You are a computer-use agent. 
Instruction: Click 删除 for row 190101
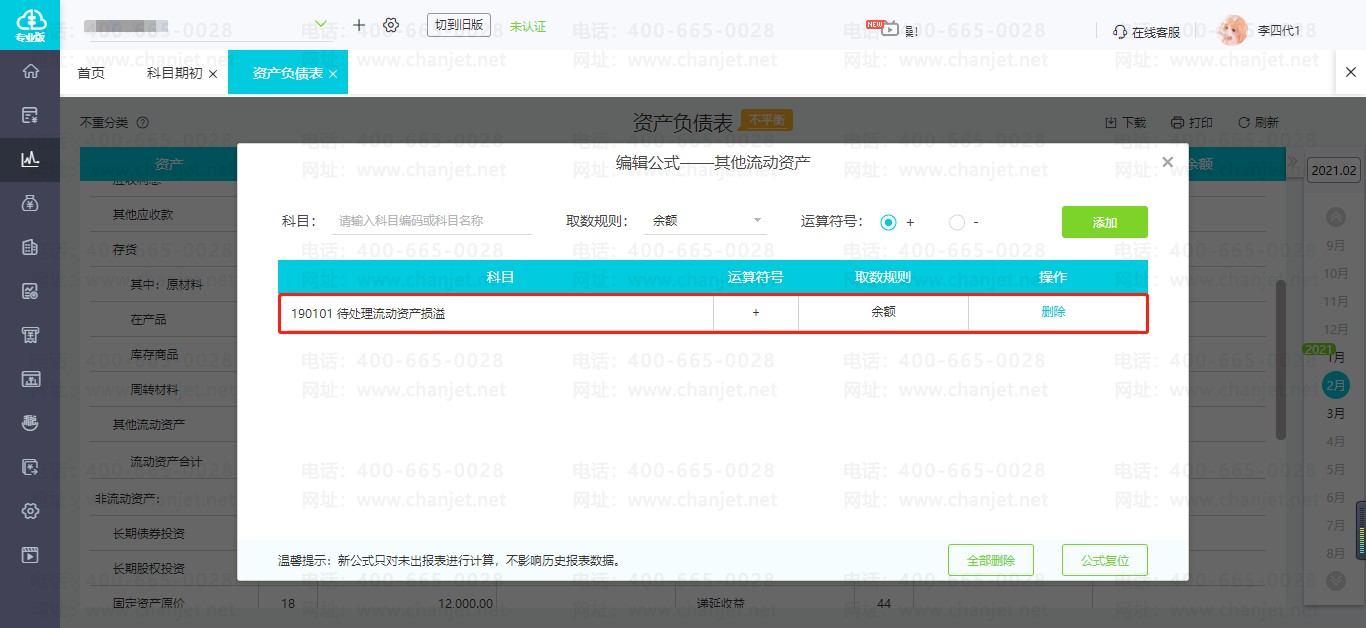coord(1053,312)
